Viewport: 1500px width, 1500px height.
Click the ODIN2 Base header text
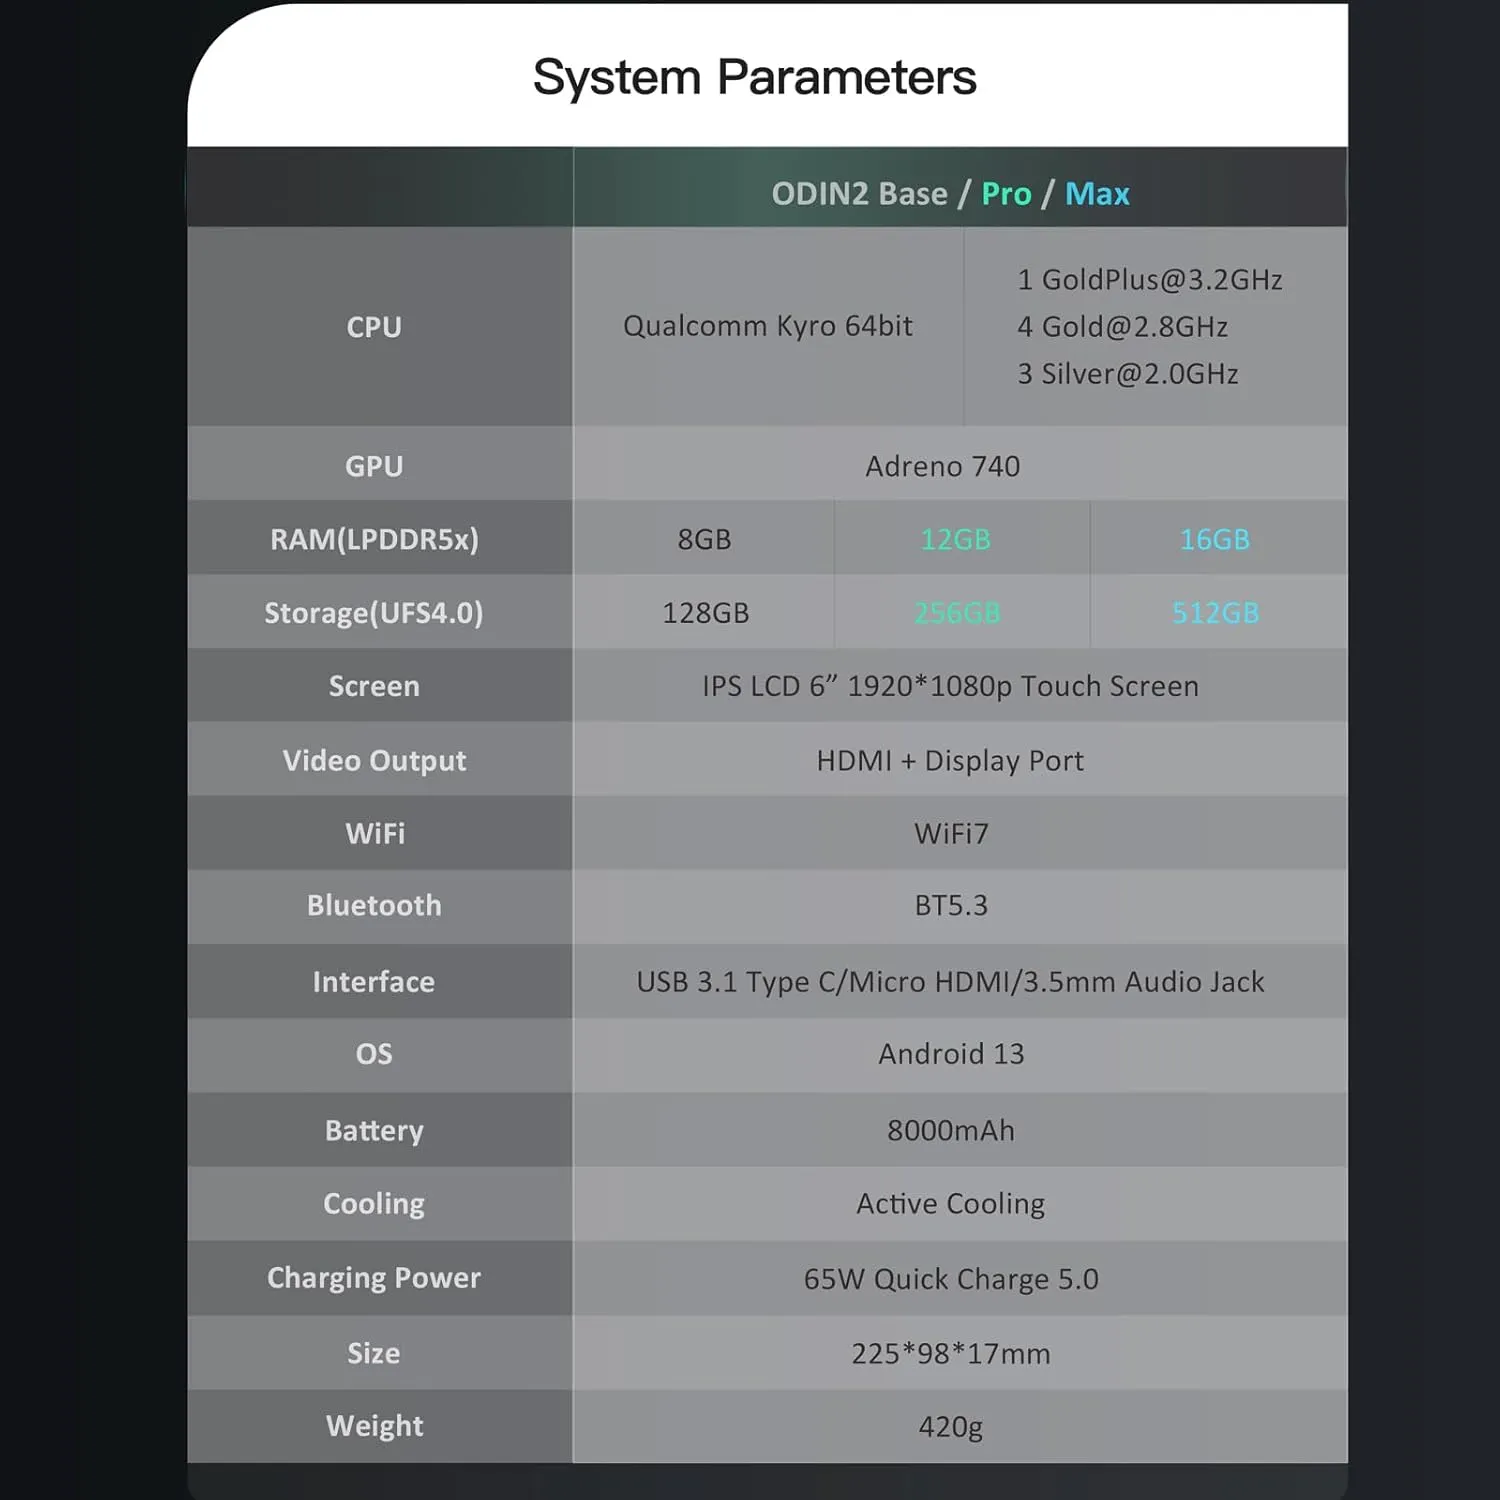(x=859, y=193)
